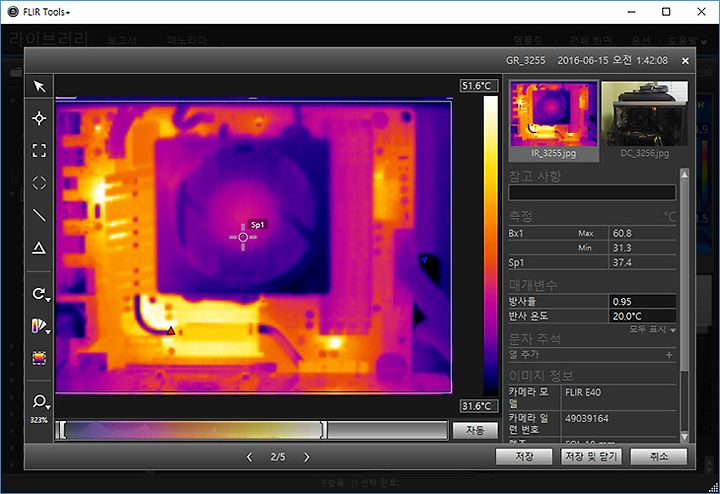The width and height of the screenshot is (720, 494).
Task: Click the Sp1 spot crosshair on image
Action: (243, 237)
